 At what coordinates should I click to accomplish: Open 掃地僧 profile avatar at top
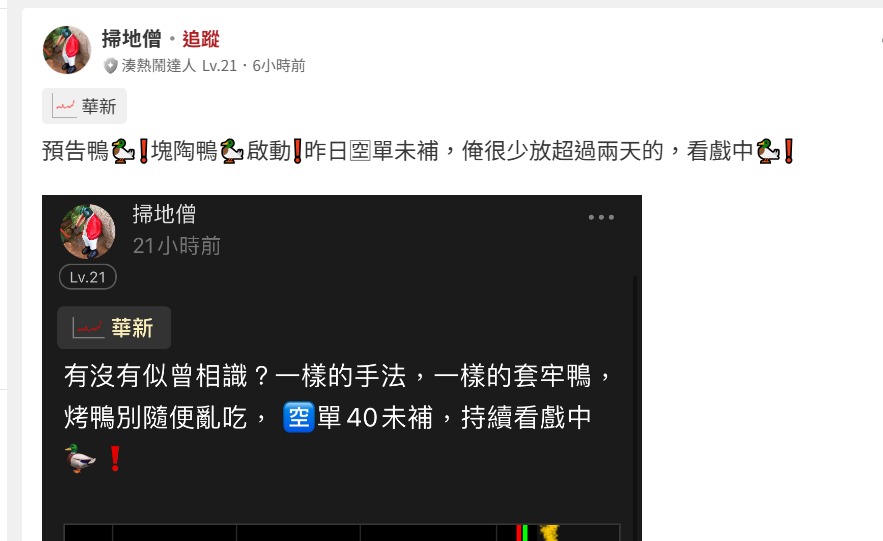pyautogui.click(x=67, y=50)
